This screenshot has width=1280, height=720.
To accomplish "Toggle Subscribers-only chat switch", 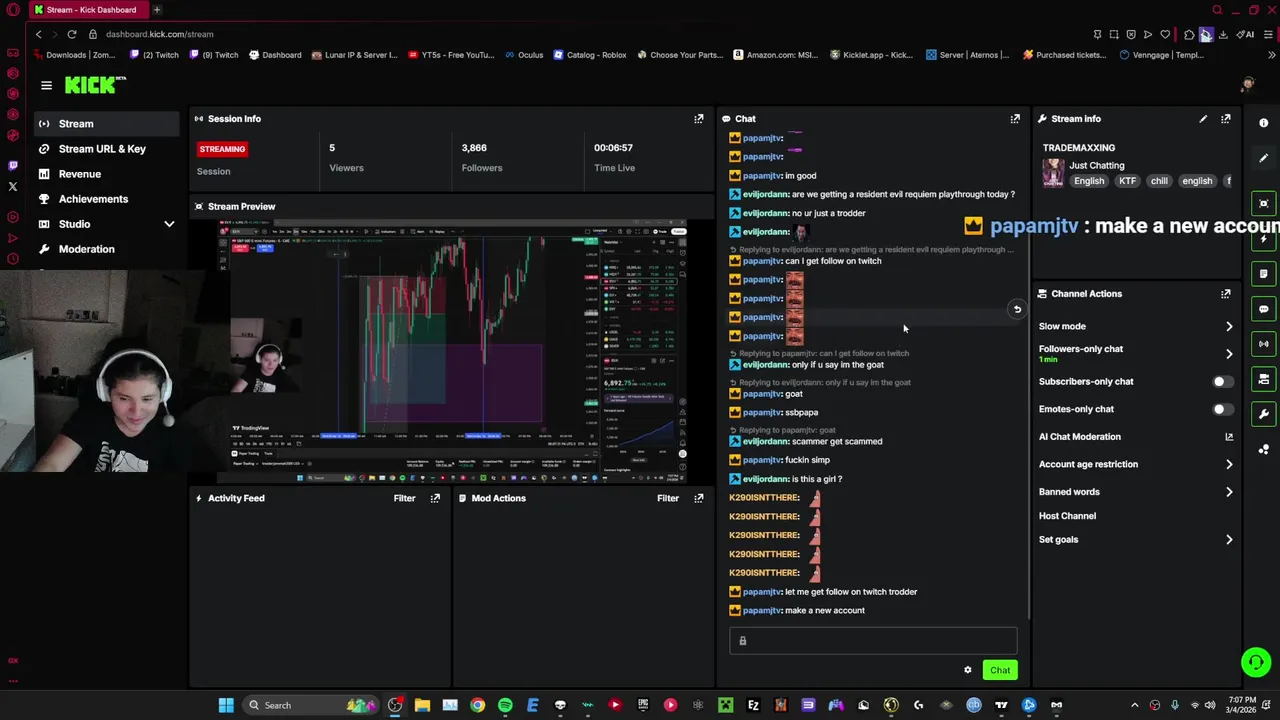I will [x=1221, y=382].
